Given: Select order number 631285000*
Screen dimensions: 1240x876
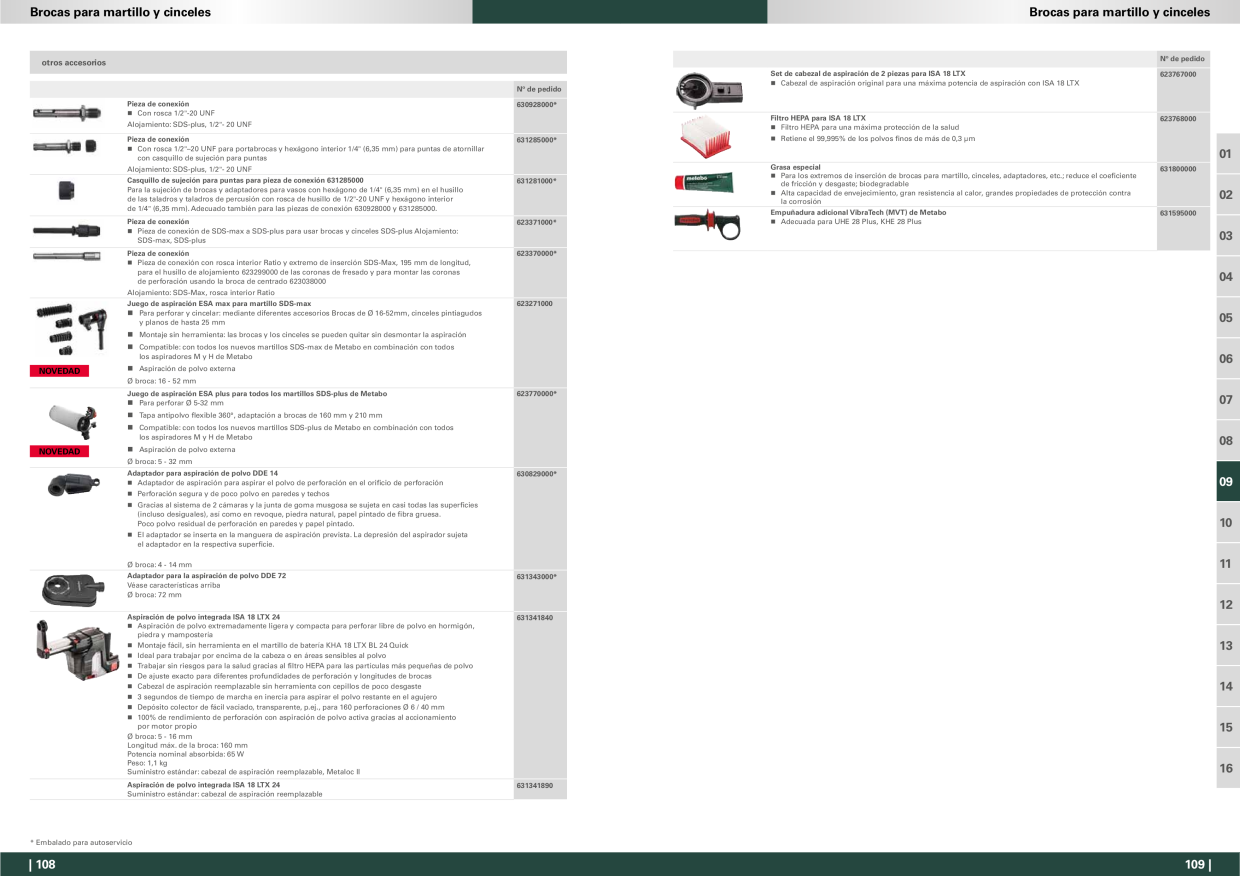Looking at the screenshot, I should (536, 139).
